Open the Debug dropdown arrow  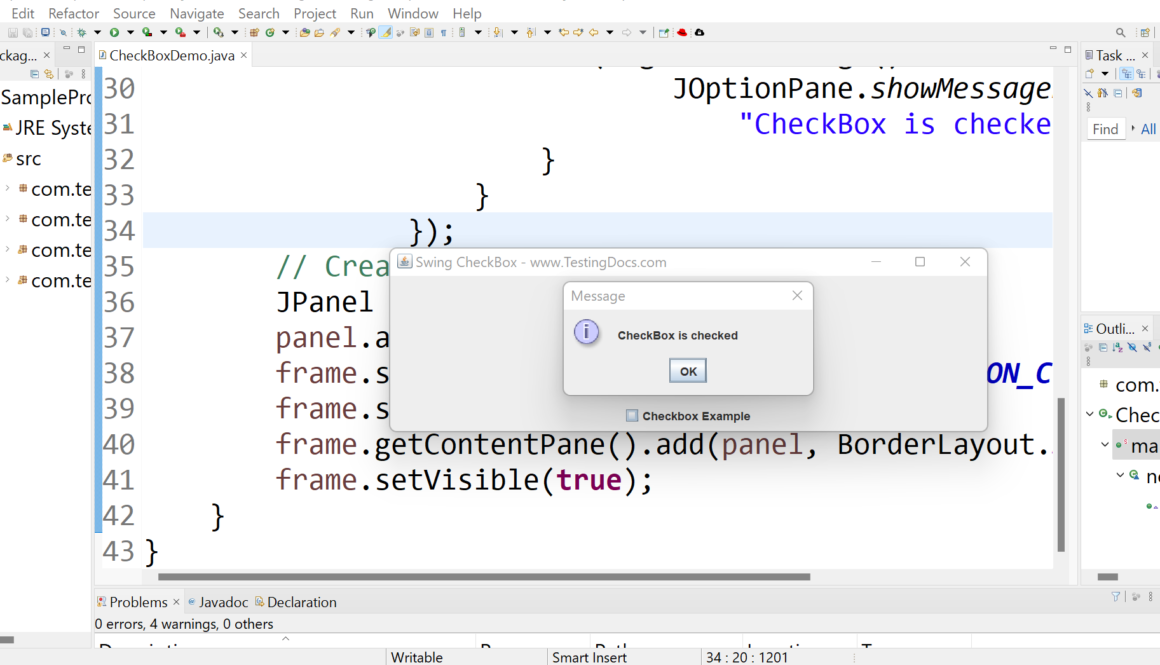pyautogui.click(x=97, y=32)
